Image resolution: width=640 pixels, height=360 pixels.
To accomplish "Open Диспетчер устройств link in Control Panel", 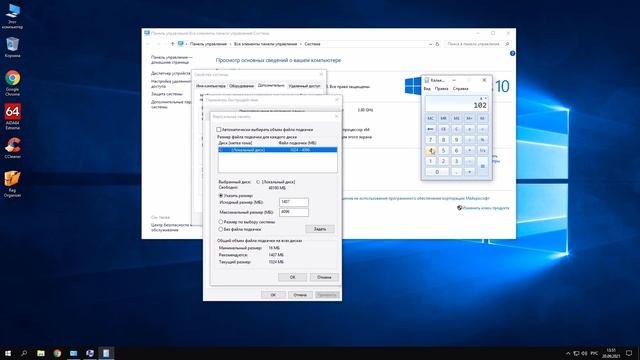I will (x=171, y=73).
